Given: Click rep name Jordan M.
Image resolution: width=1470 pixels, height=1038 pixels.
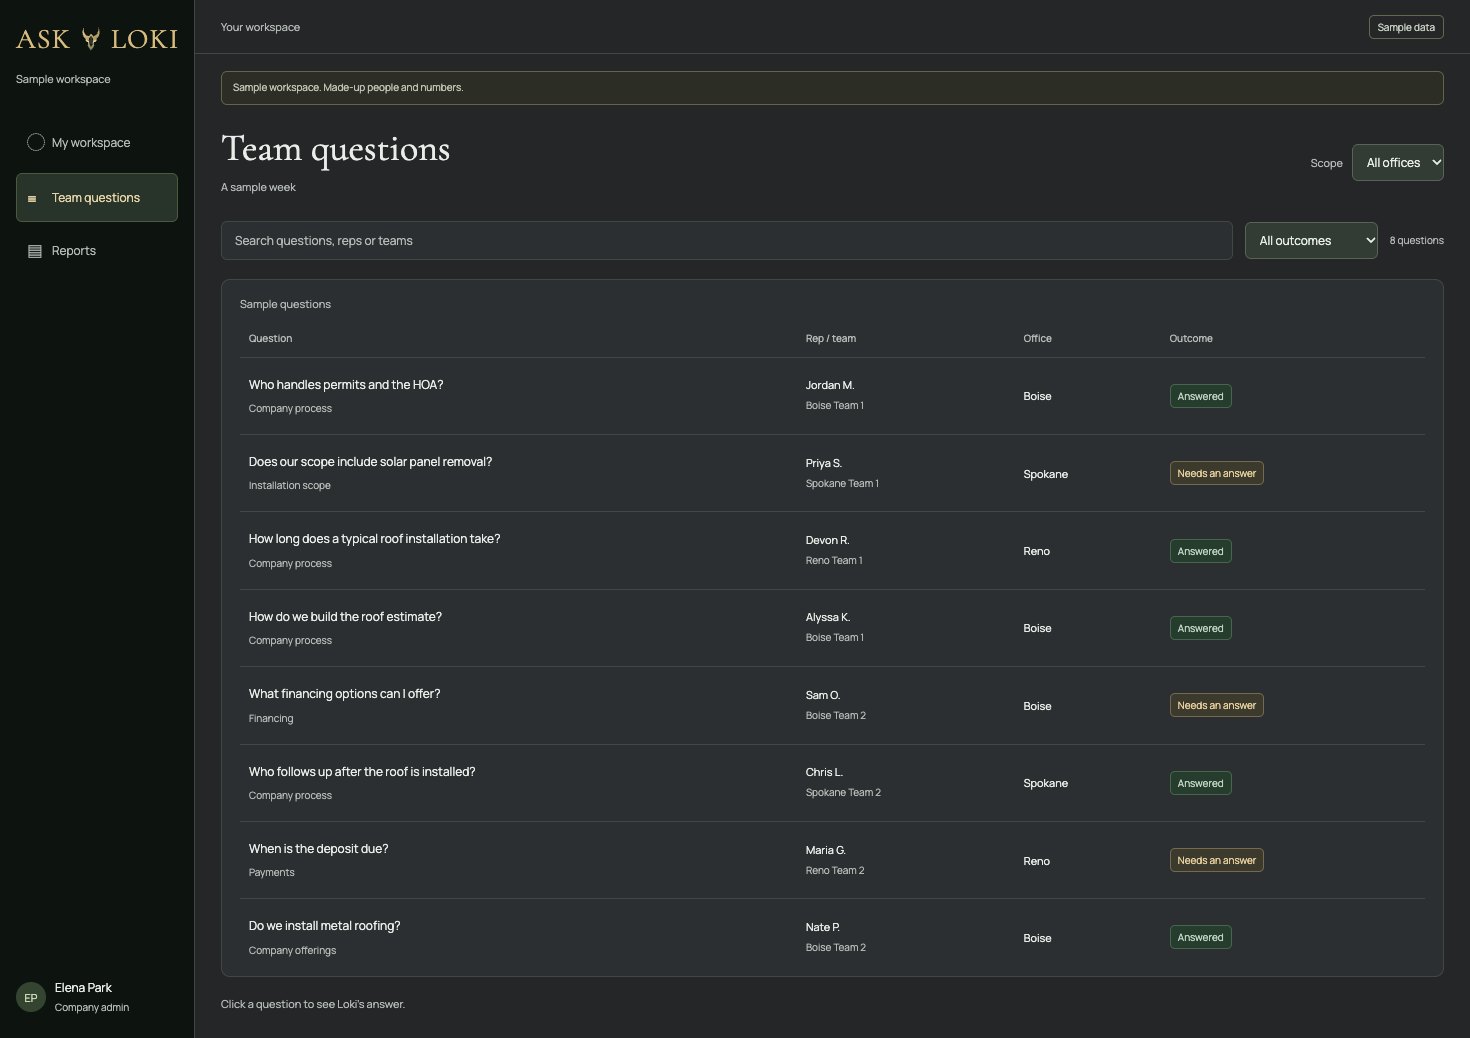Looking at the screenshot, I should (x=830, y=385).
